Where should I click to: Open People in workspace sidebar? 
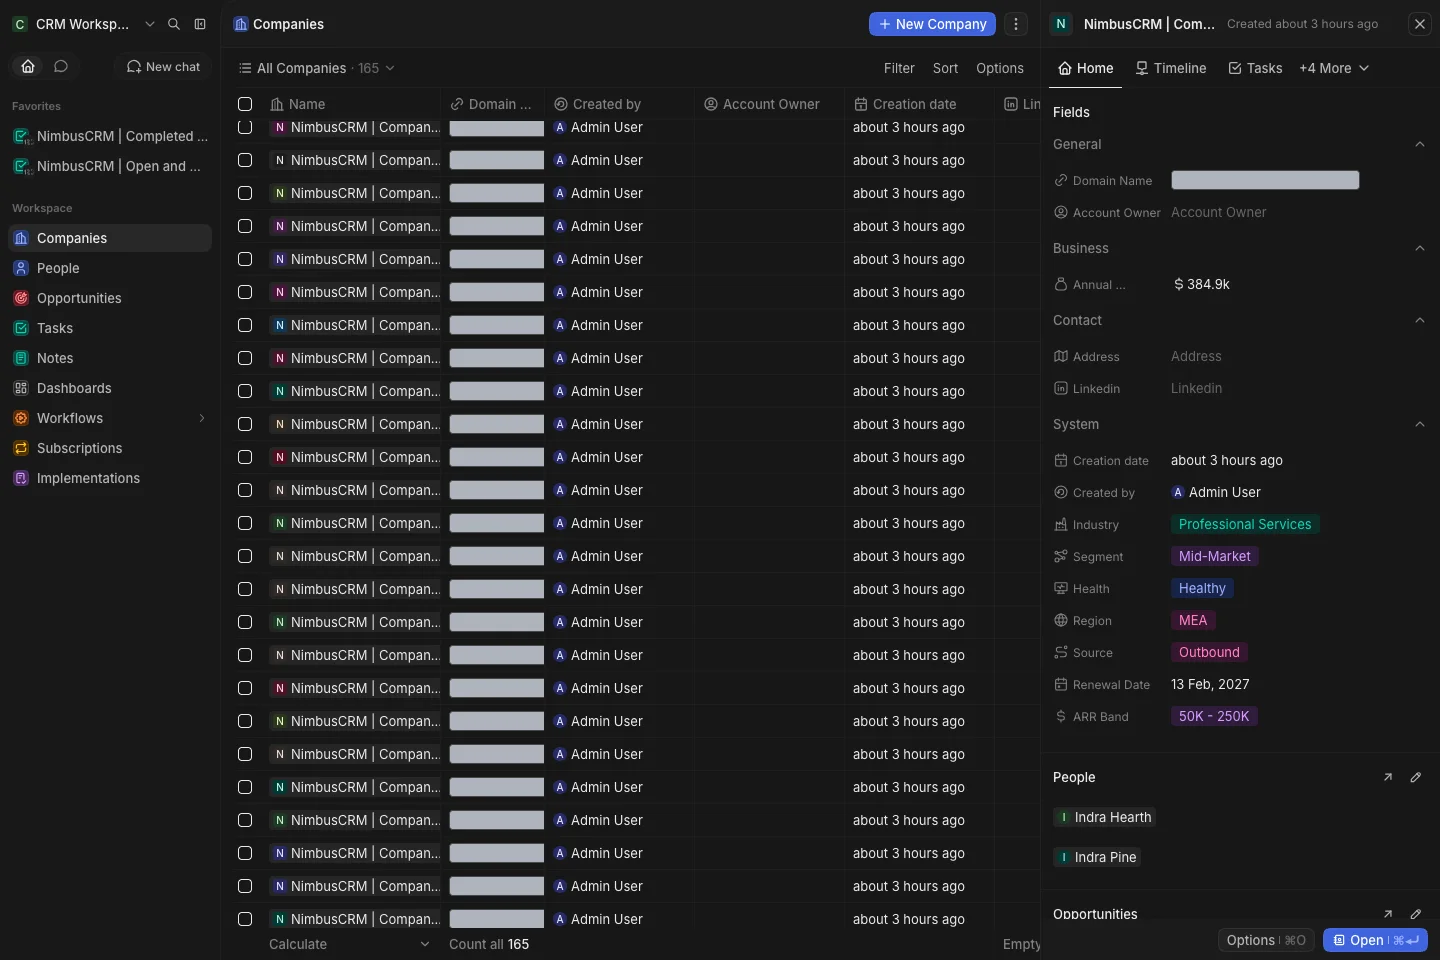click(x=110, y=268)
